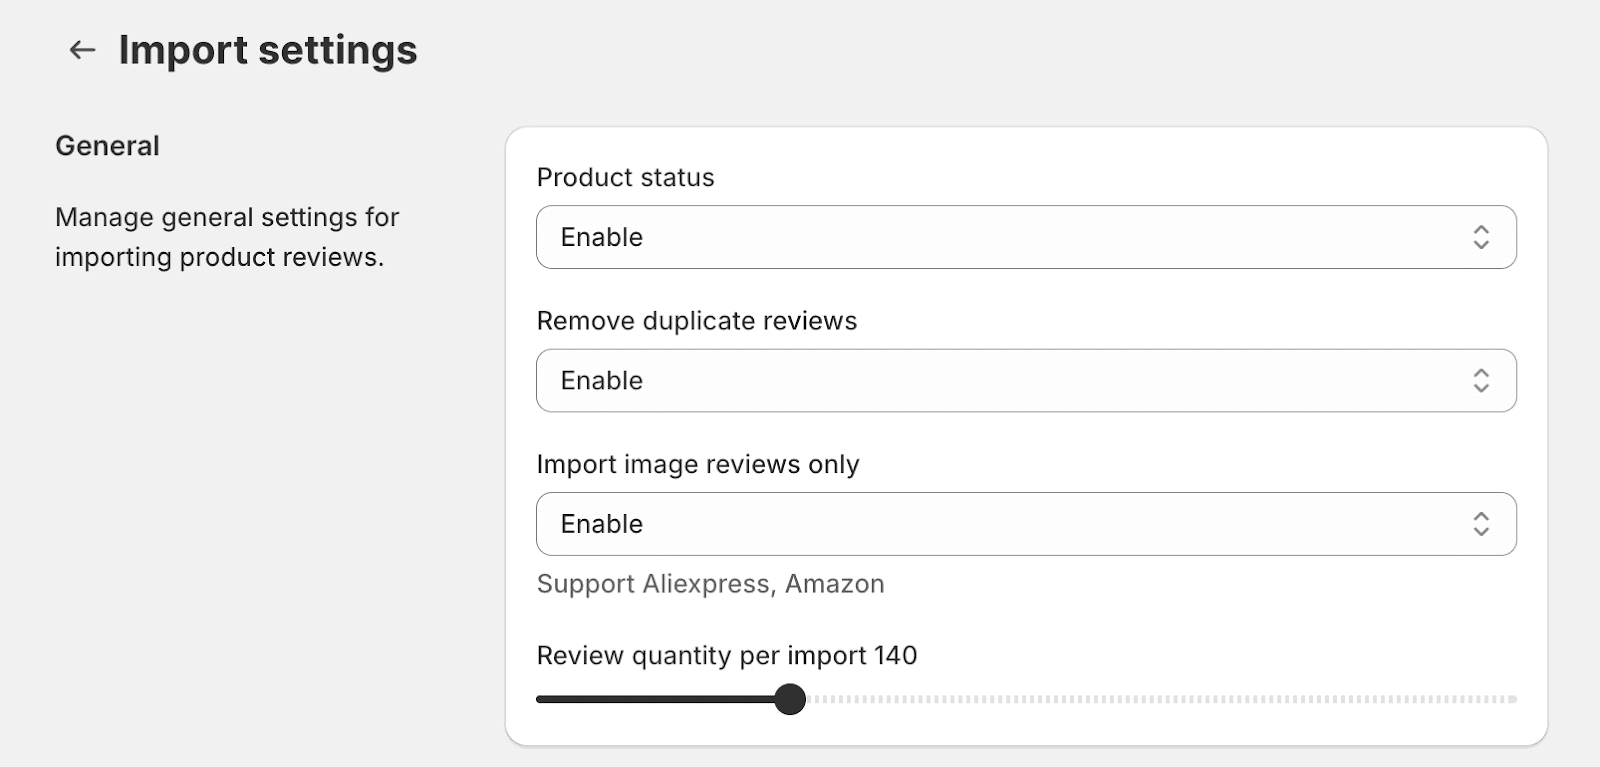Click the General section heading
Image resolution: width=1600 pixels, height=767 pixels.
click(107, 146)
